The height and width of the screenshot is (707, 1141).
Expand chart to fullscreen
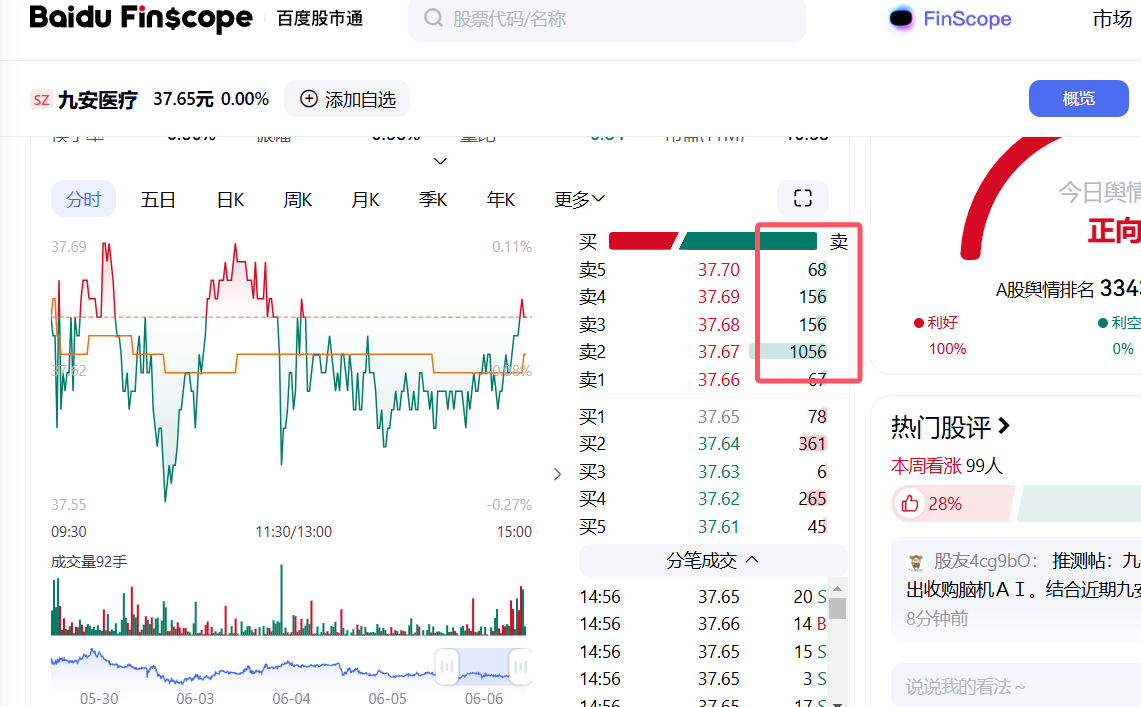coord(803,198)
